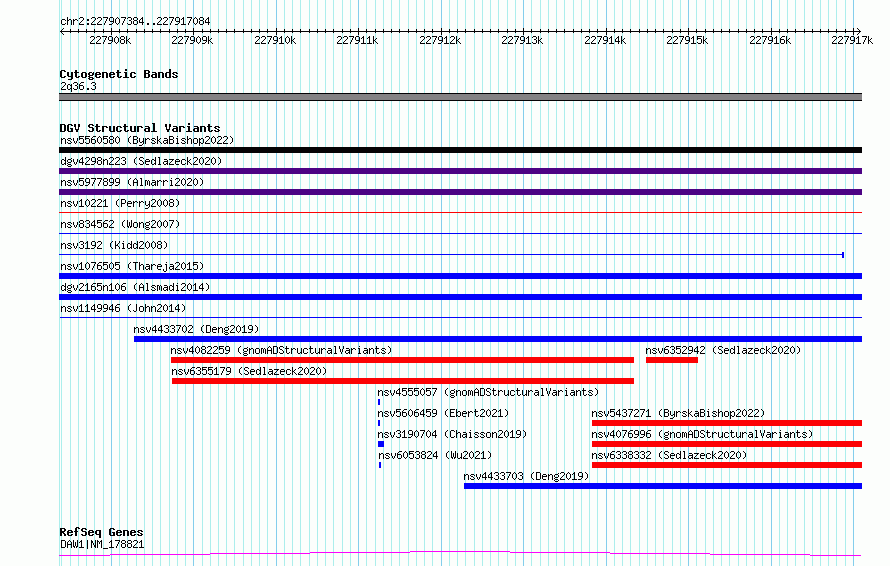
Task: Click the thin blue nsv3192 variant line
Action: coord(452,255)
